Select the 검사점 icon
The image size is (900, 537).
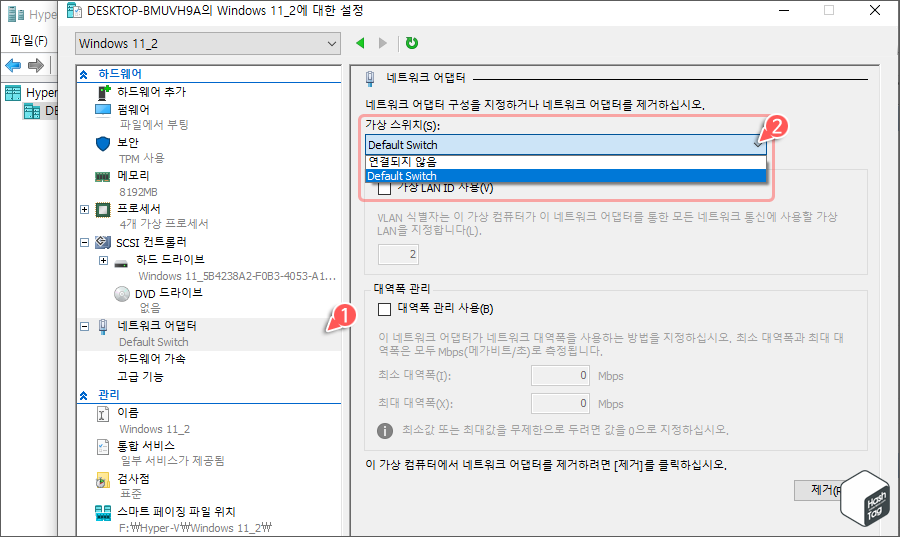(103, 480)
